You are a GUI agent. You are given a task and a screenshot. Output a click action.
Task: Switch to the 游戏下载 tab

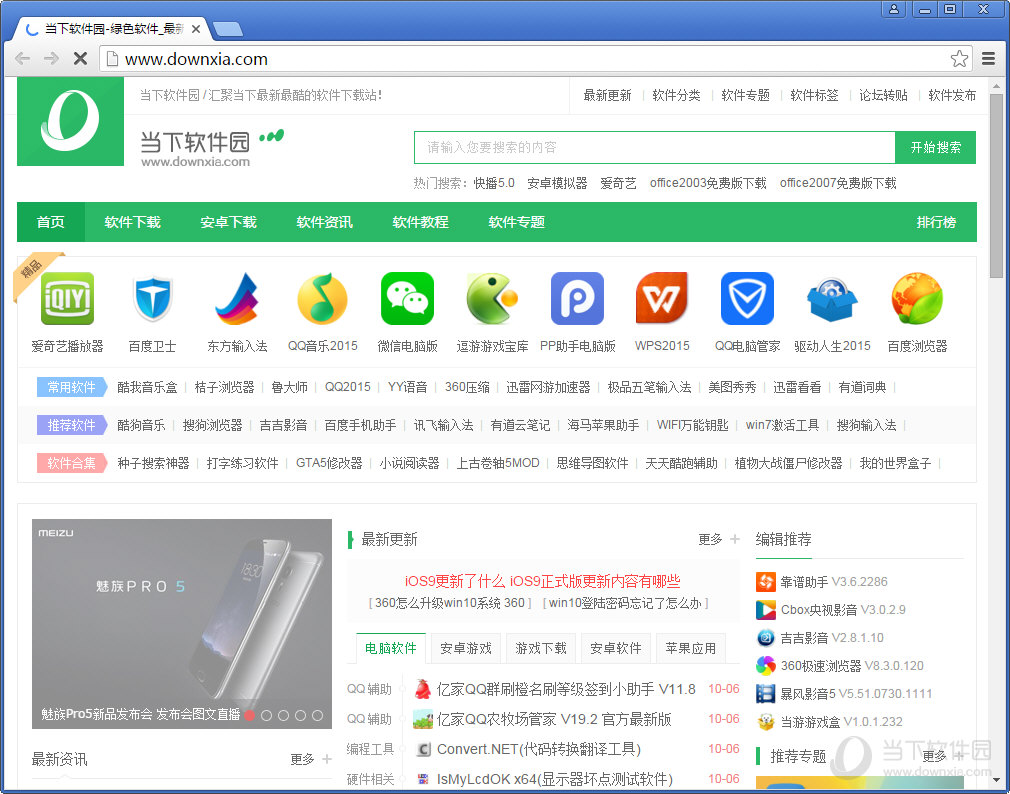(x=541, y=648)
